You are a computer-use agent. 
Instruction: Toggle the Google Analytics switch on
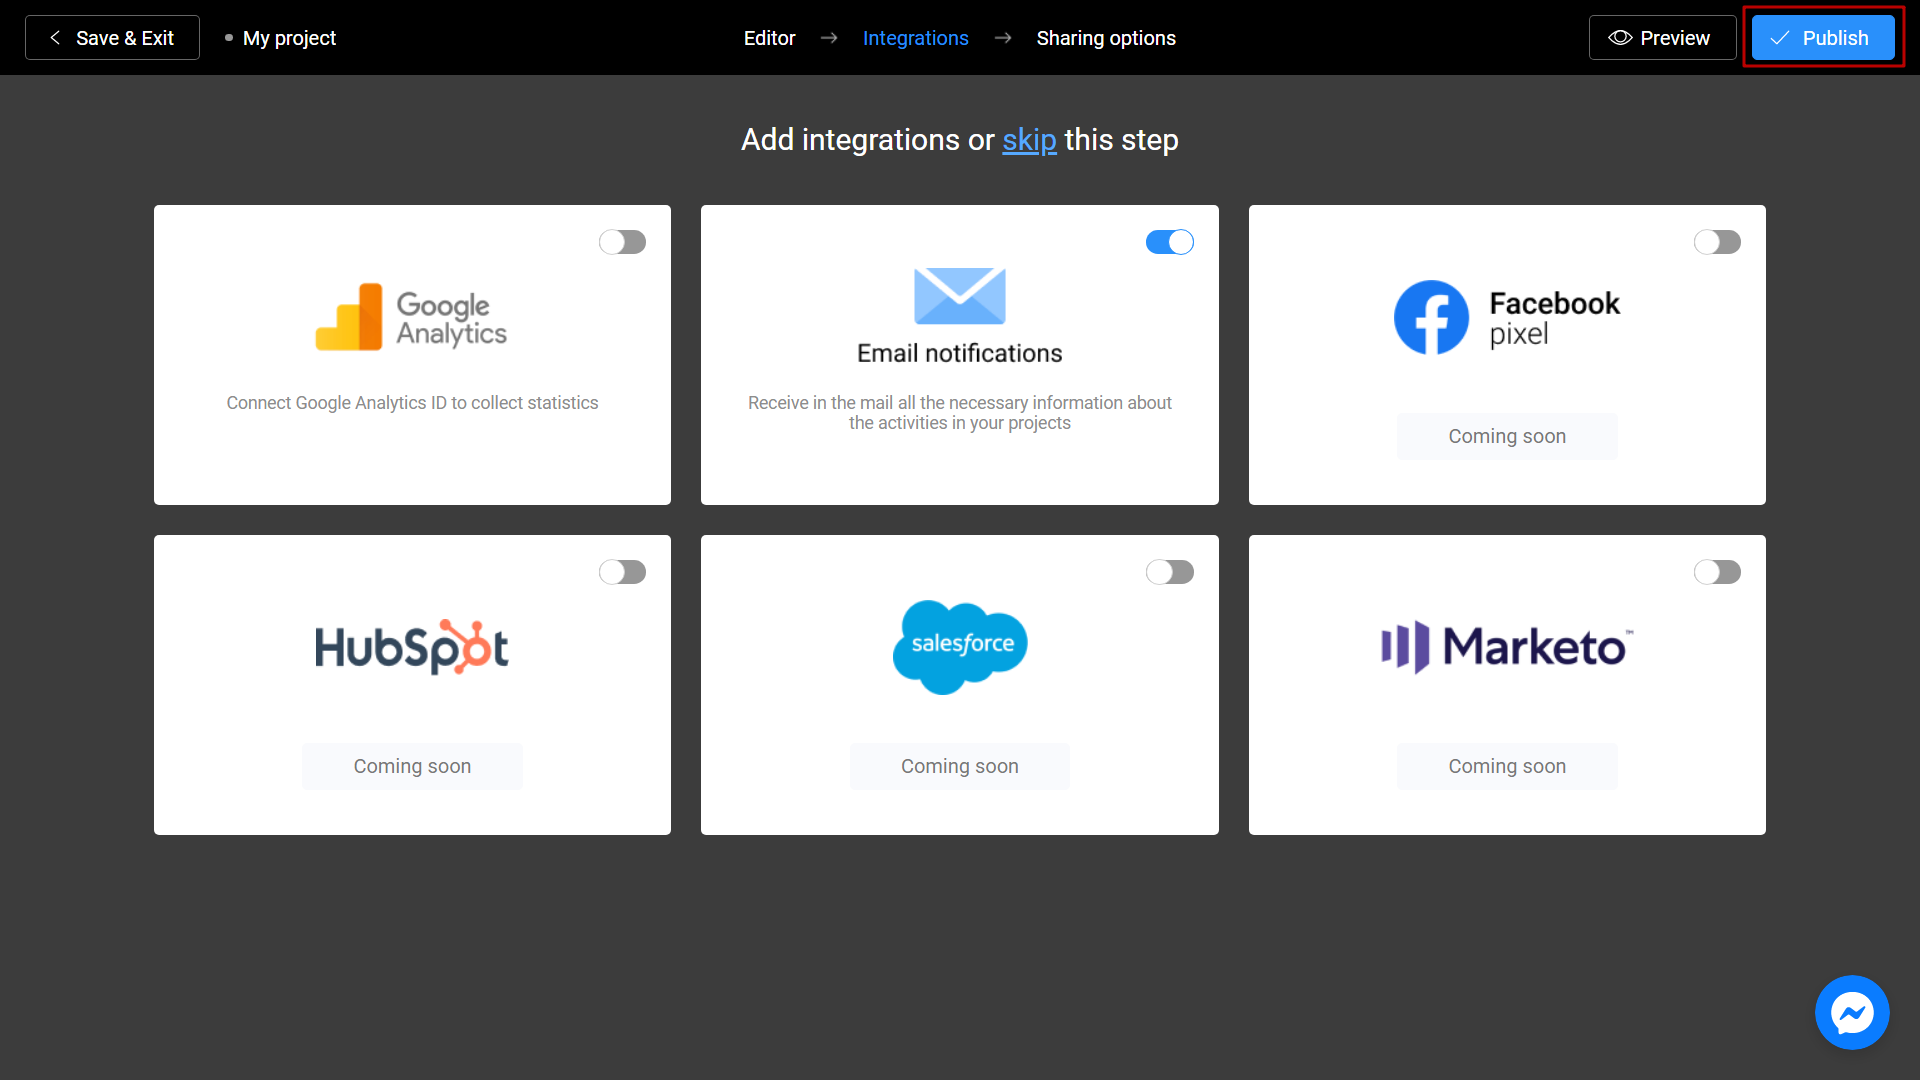[x=622, y=243]
